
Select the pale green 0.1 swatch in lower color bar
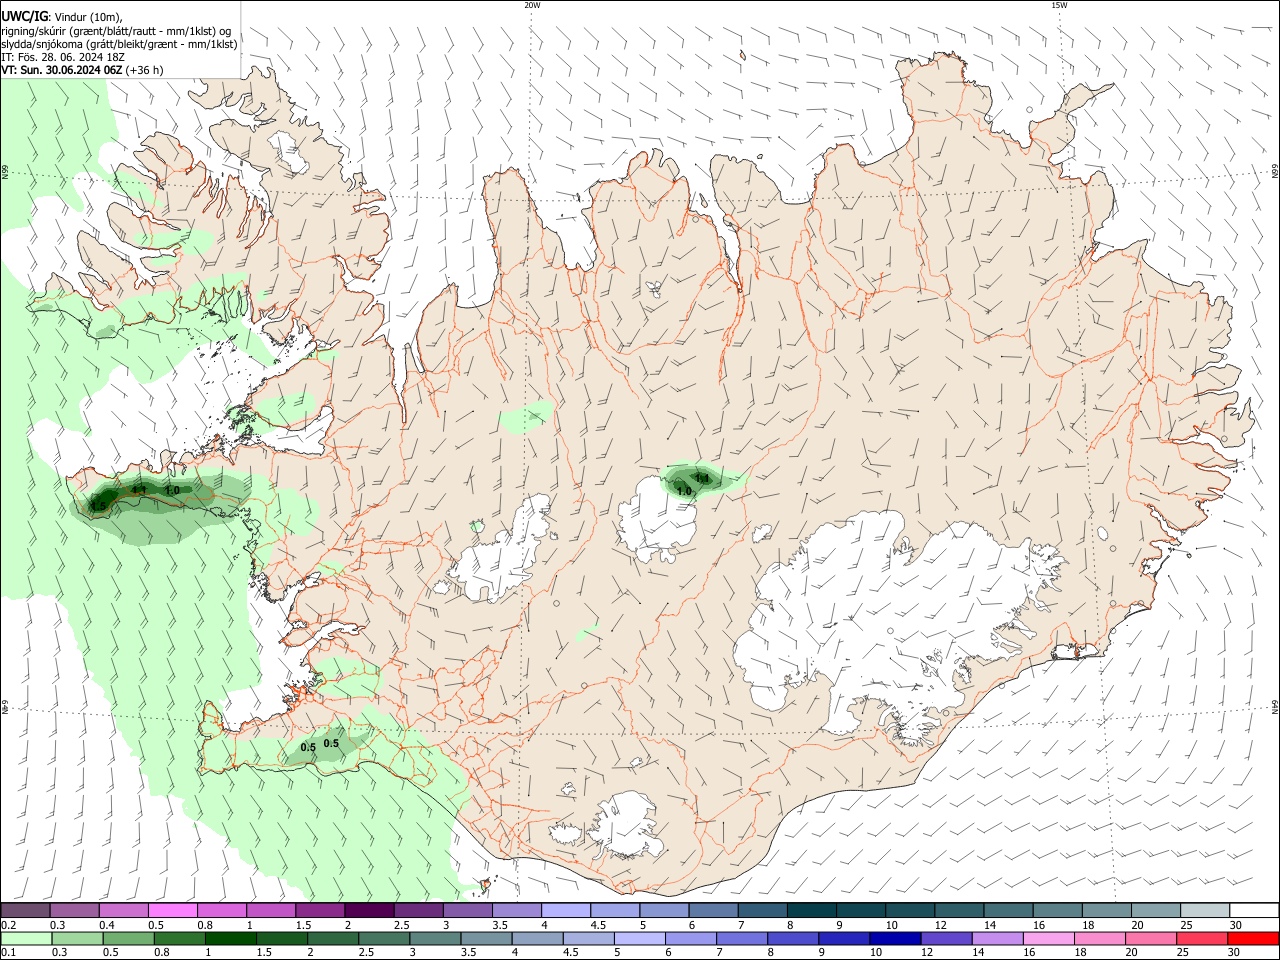click(x=26, y=938)
